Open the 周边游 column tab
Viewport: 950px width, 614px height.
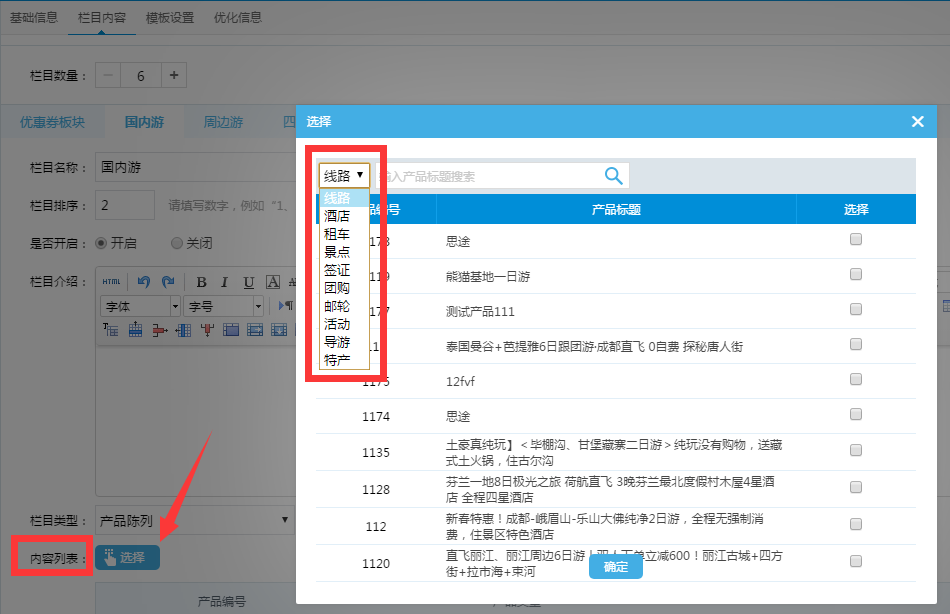(223, 123)
